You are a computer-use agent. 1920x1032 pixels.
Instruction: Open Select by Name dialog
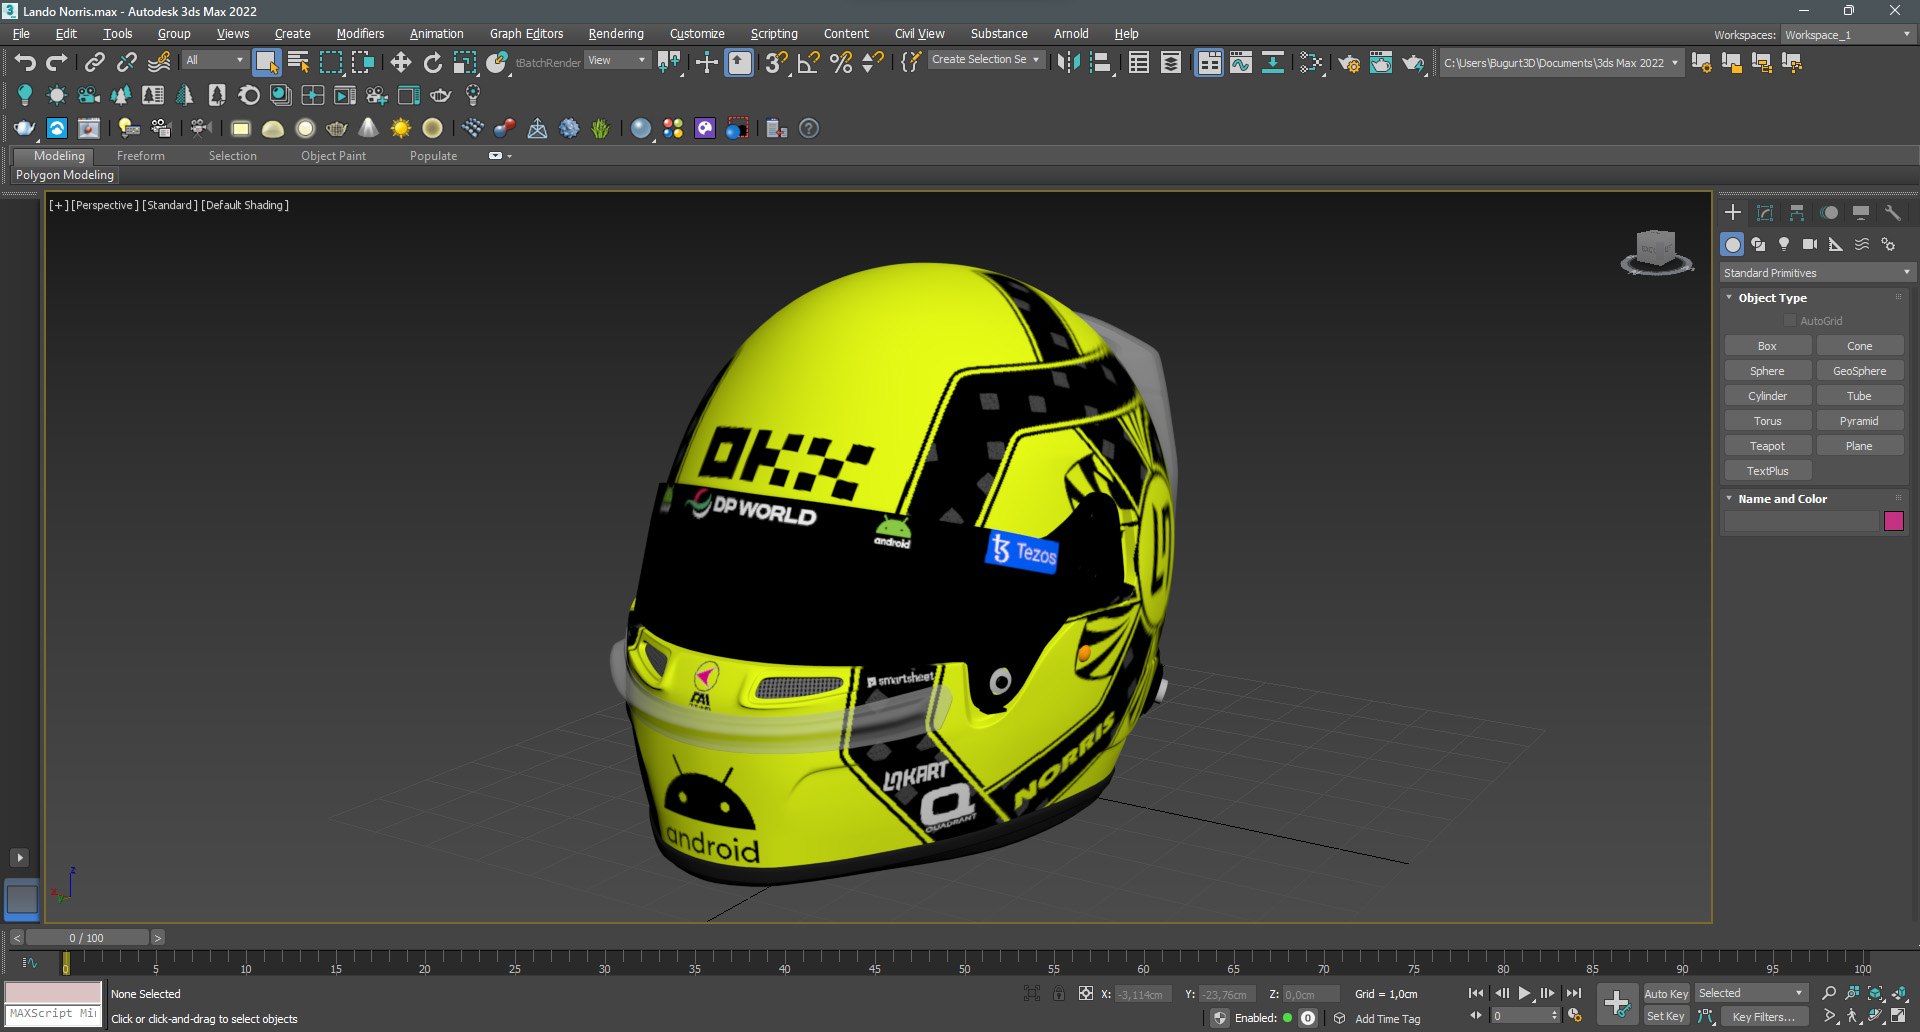pos(298,63)
